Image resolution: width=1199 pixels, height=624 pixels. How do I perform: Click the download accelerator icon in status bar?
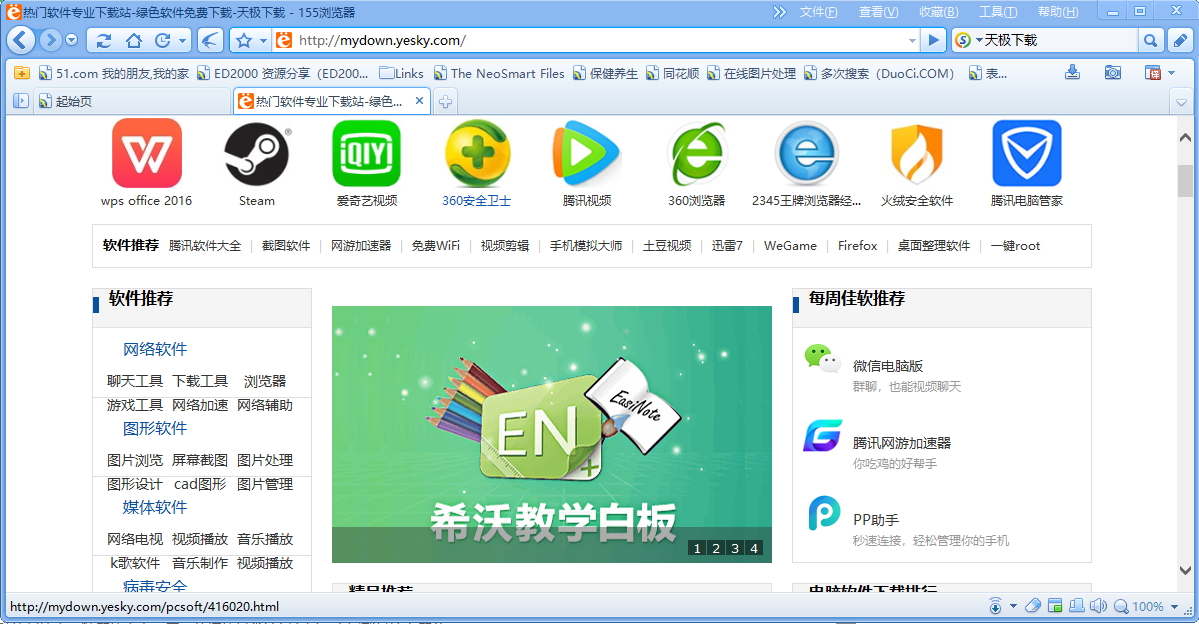pos(996,606)
